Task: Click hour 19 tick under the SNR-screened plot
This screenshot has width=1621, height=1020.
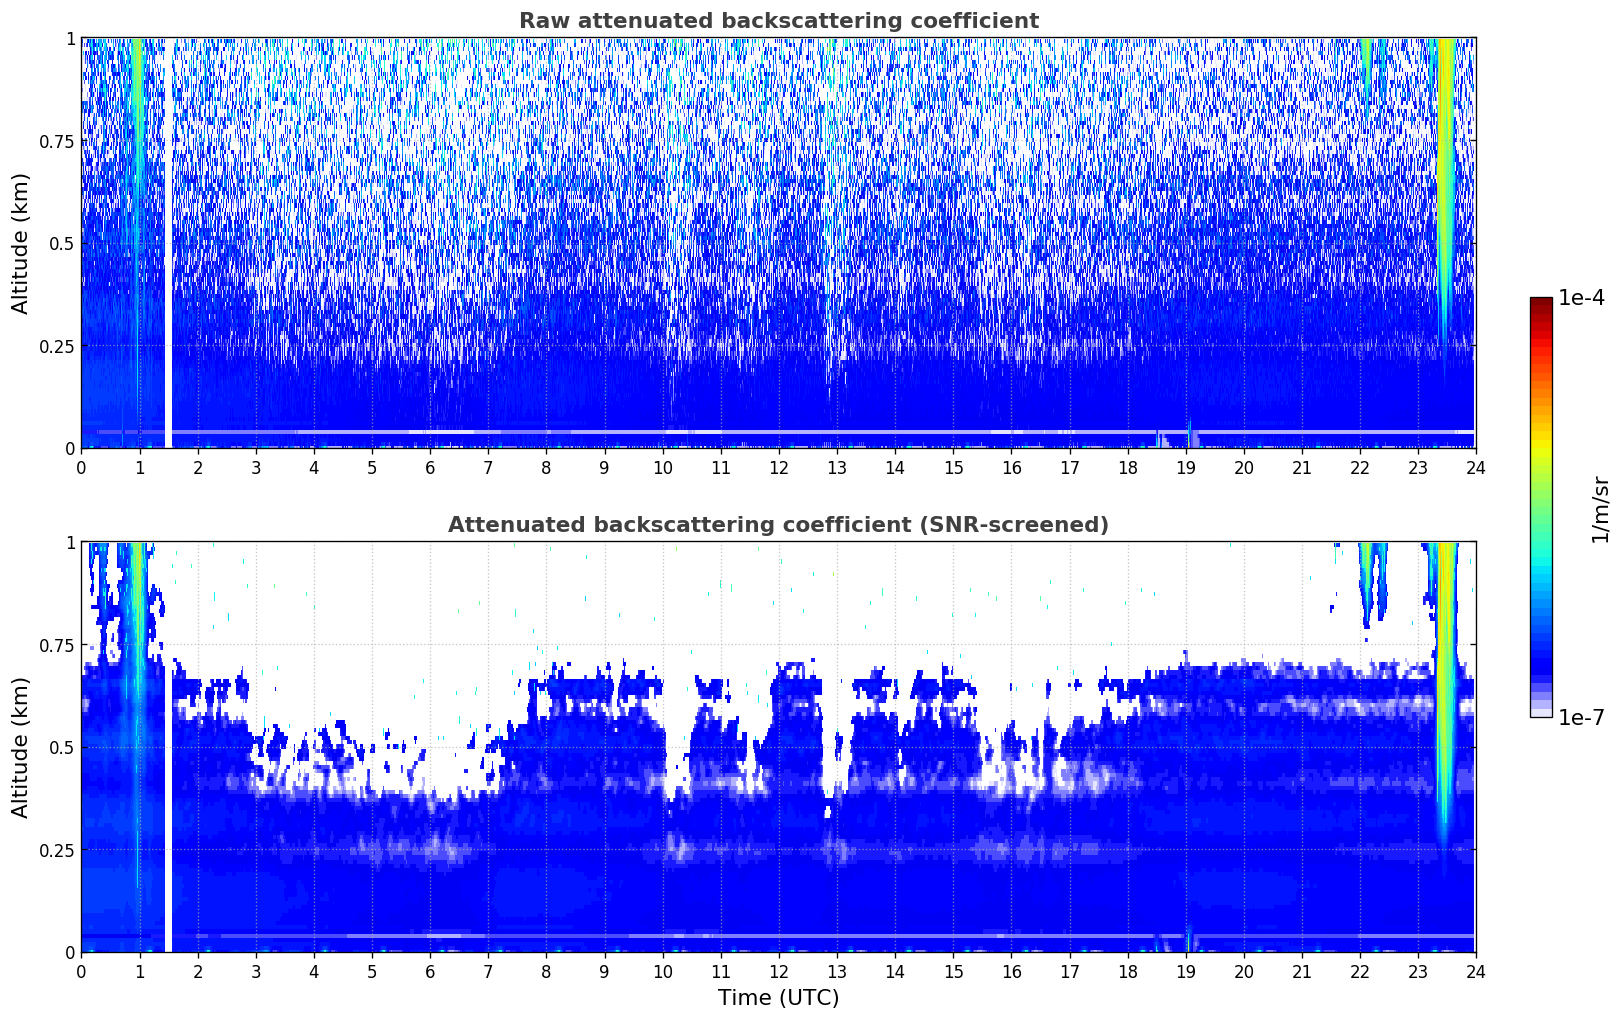Action: pos(1186,971)
